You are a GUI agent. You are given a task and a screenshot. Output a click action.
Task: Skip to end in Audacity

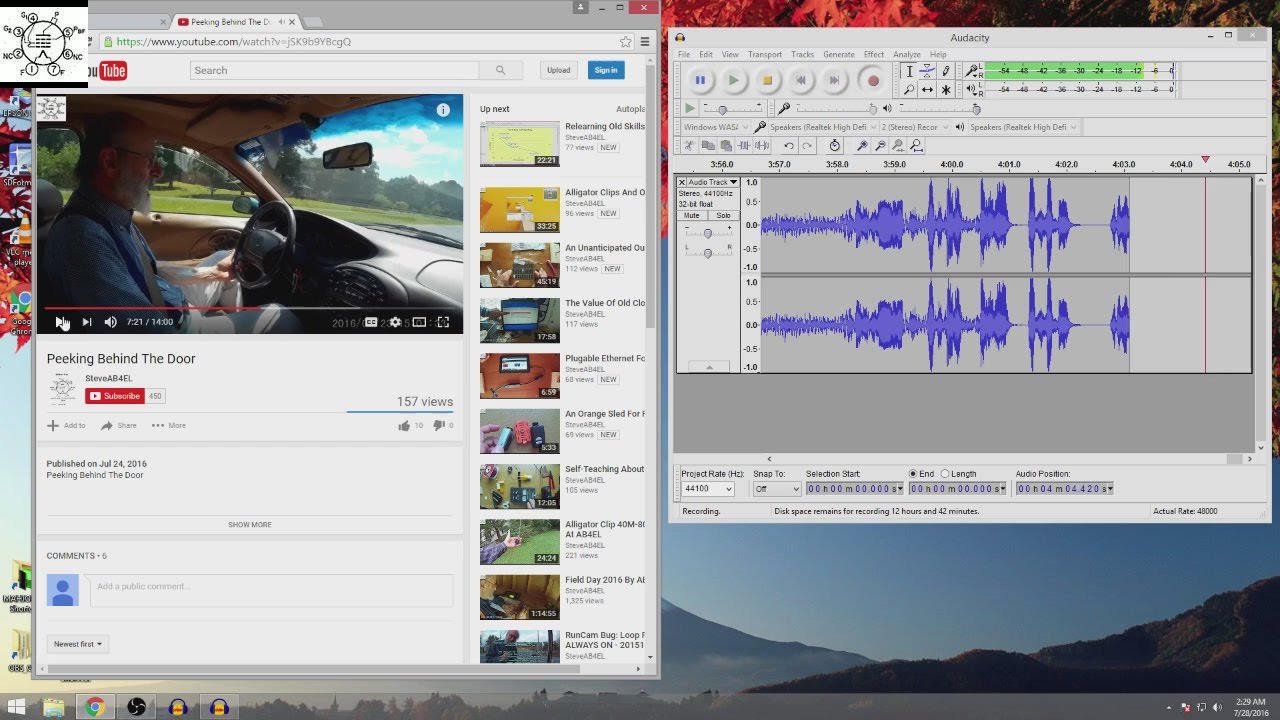click(x=834, y=80)
